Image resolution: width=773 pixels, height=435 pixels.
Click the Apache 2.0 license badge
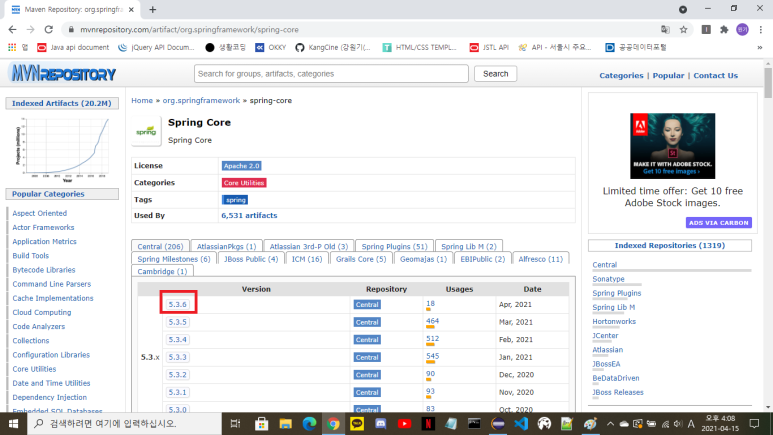242,166
